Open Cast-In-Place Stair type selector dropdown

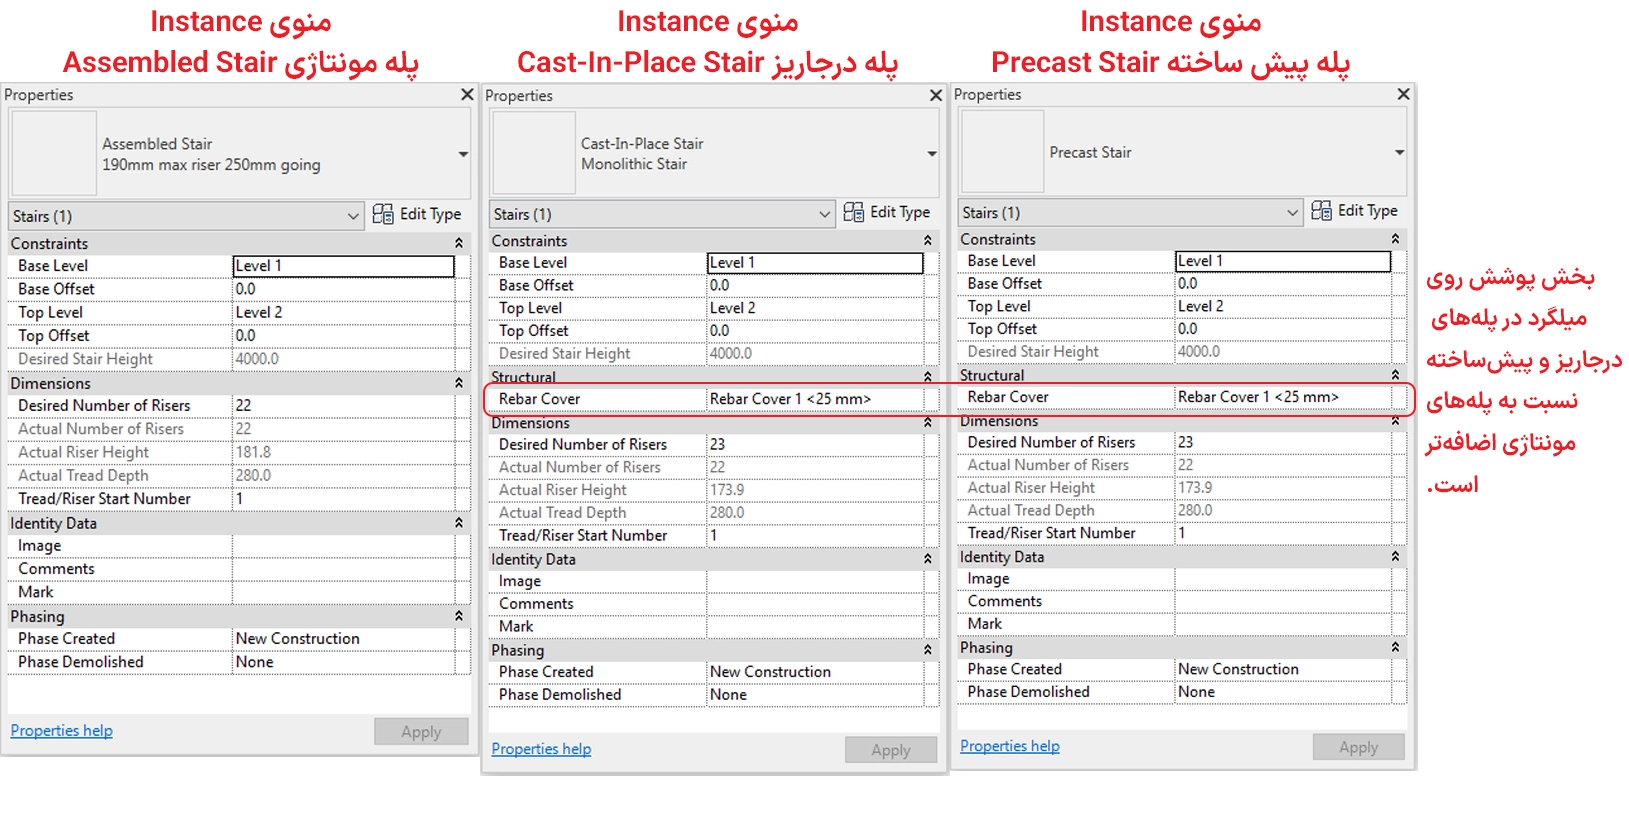click(x=931, y=154)
